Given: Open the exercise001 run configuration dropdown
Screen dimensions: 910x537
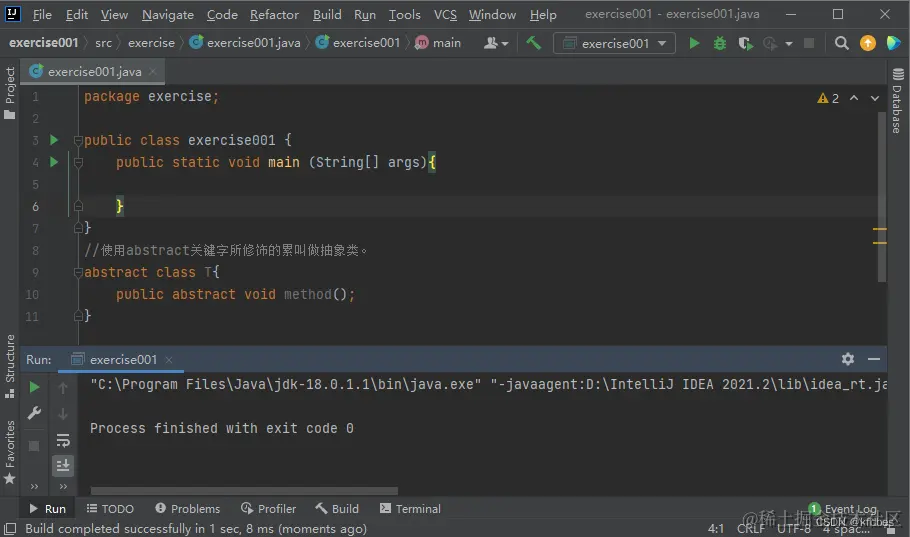Looking at the screenshot, I should click(x=615, y=44).
